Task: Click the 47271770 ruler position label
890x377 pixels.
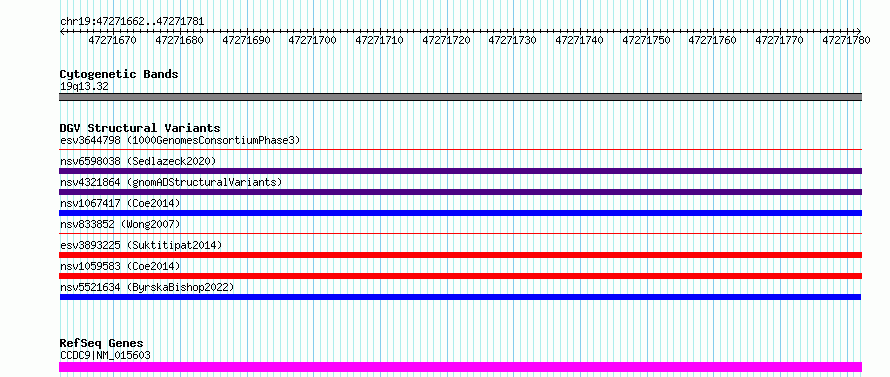Action: click(x=780, y=40)
